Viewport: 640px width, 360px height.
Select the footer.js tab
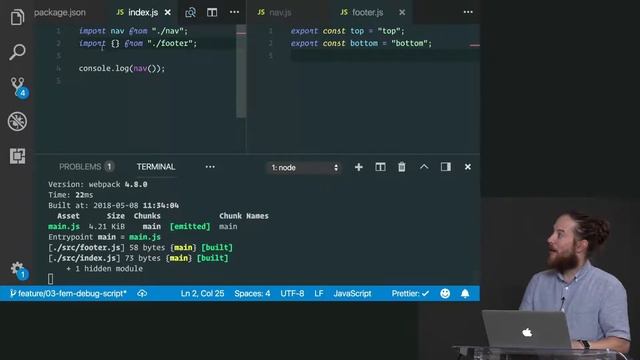point(362,13)
